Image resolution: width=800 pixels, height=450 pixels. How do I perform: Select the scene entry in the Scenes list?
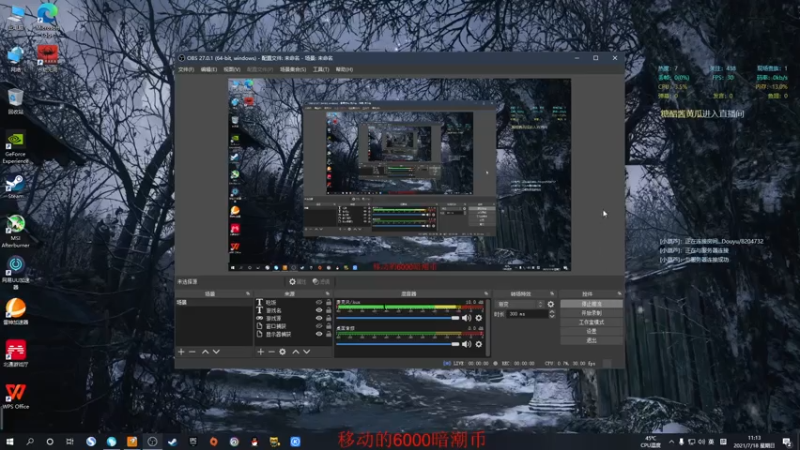pyautogui.click(x=214, y=303)
